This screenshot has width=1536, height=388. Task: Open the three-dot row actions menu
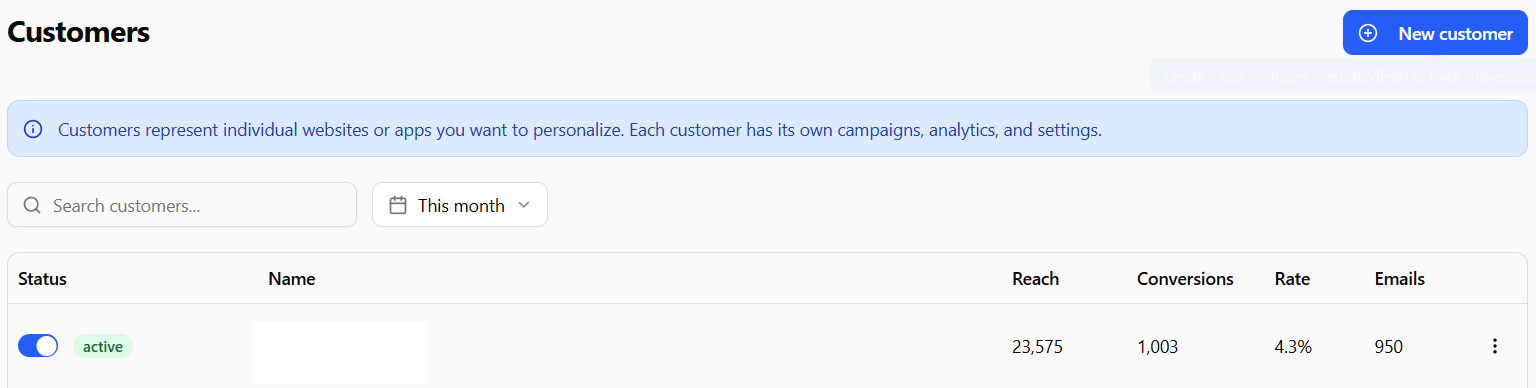tap(1495, 346)
